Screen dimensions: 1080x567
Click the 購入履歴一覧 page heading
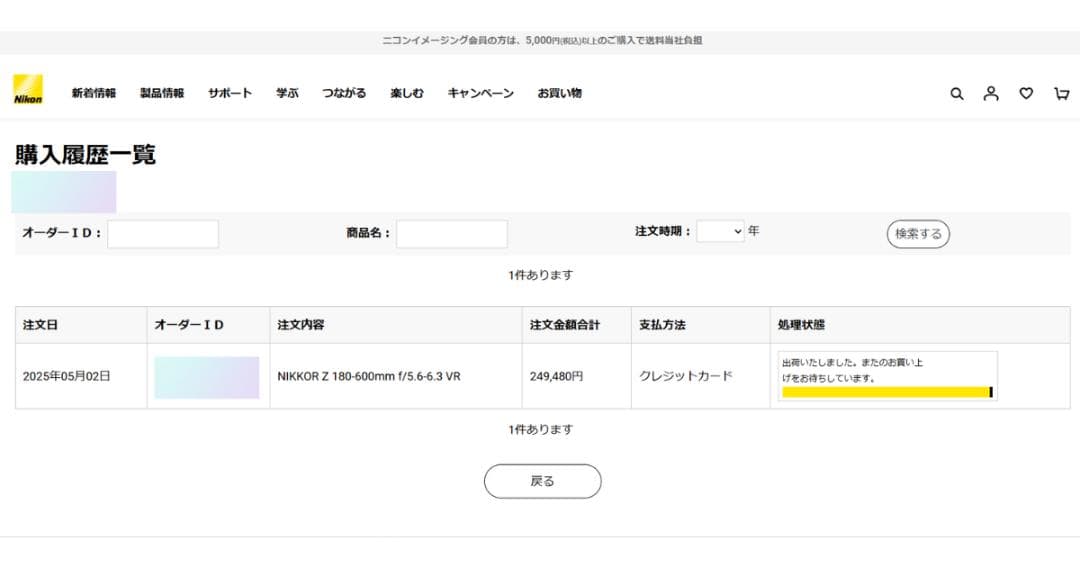pos(85,154)
